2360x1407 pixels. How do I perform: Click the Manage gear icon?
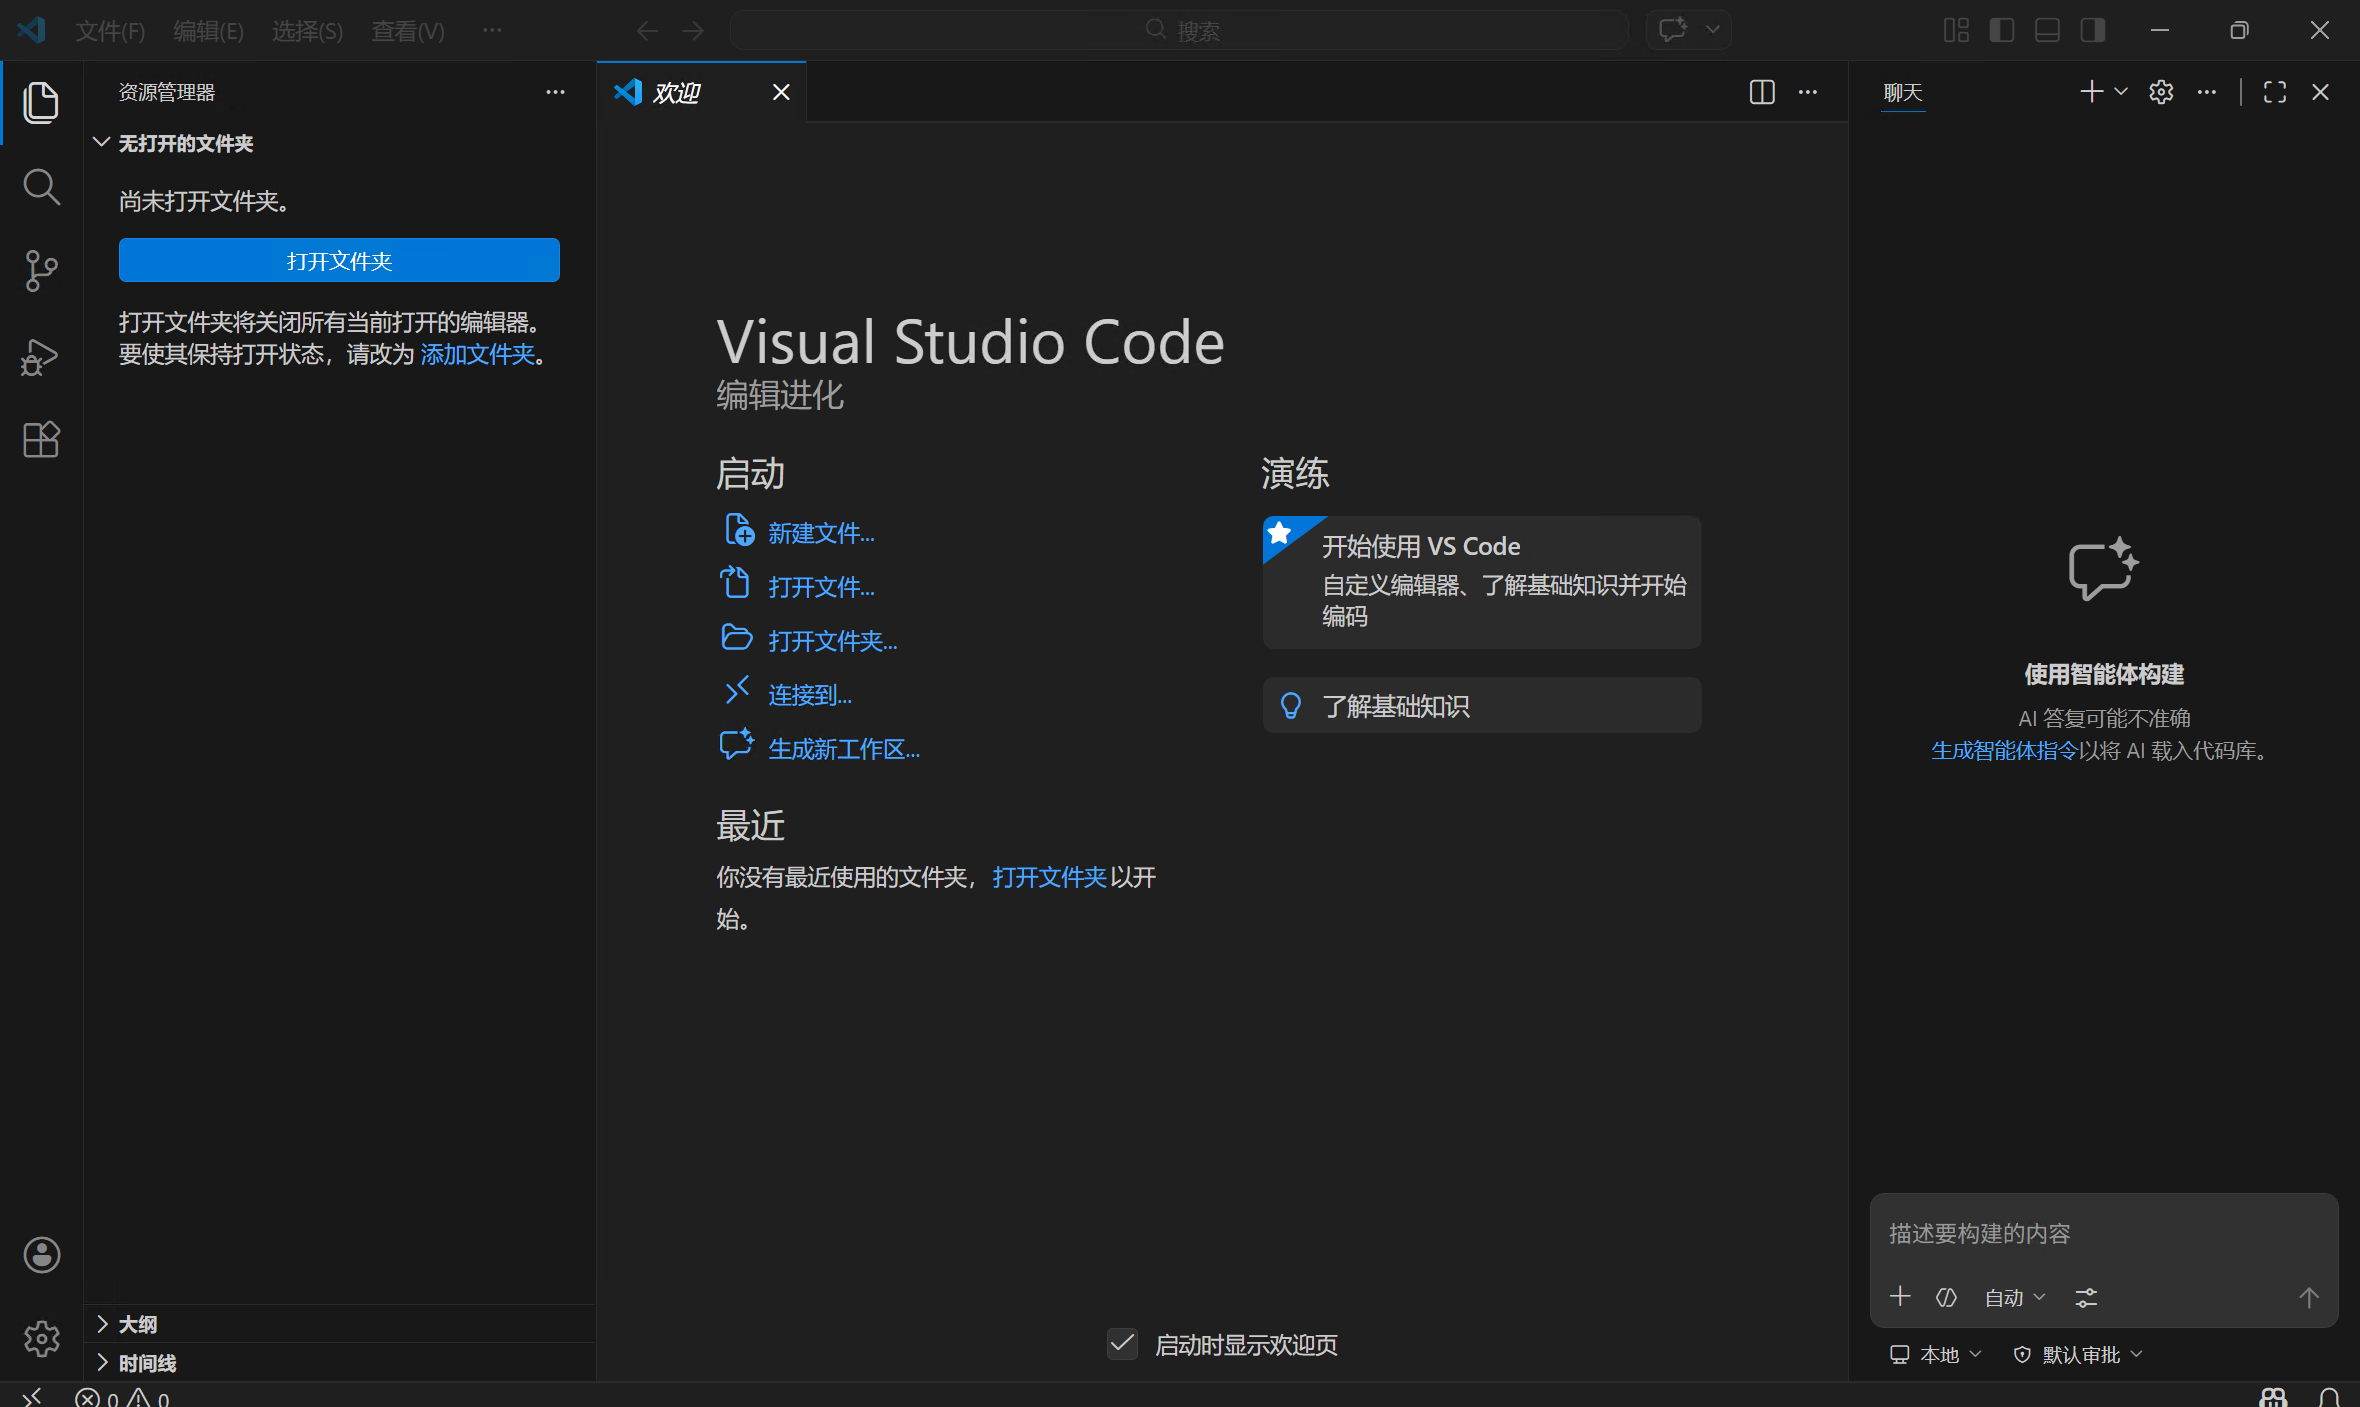(x=41, y=1338)
